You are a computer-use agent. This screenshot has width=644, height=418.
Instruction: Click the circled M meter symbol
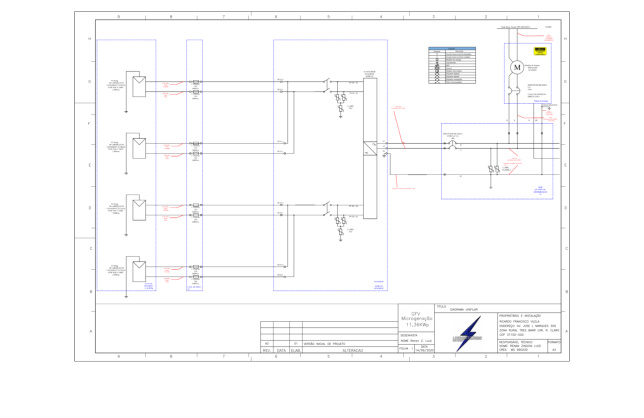517,67
